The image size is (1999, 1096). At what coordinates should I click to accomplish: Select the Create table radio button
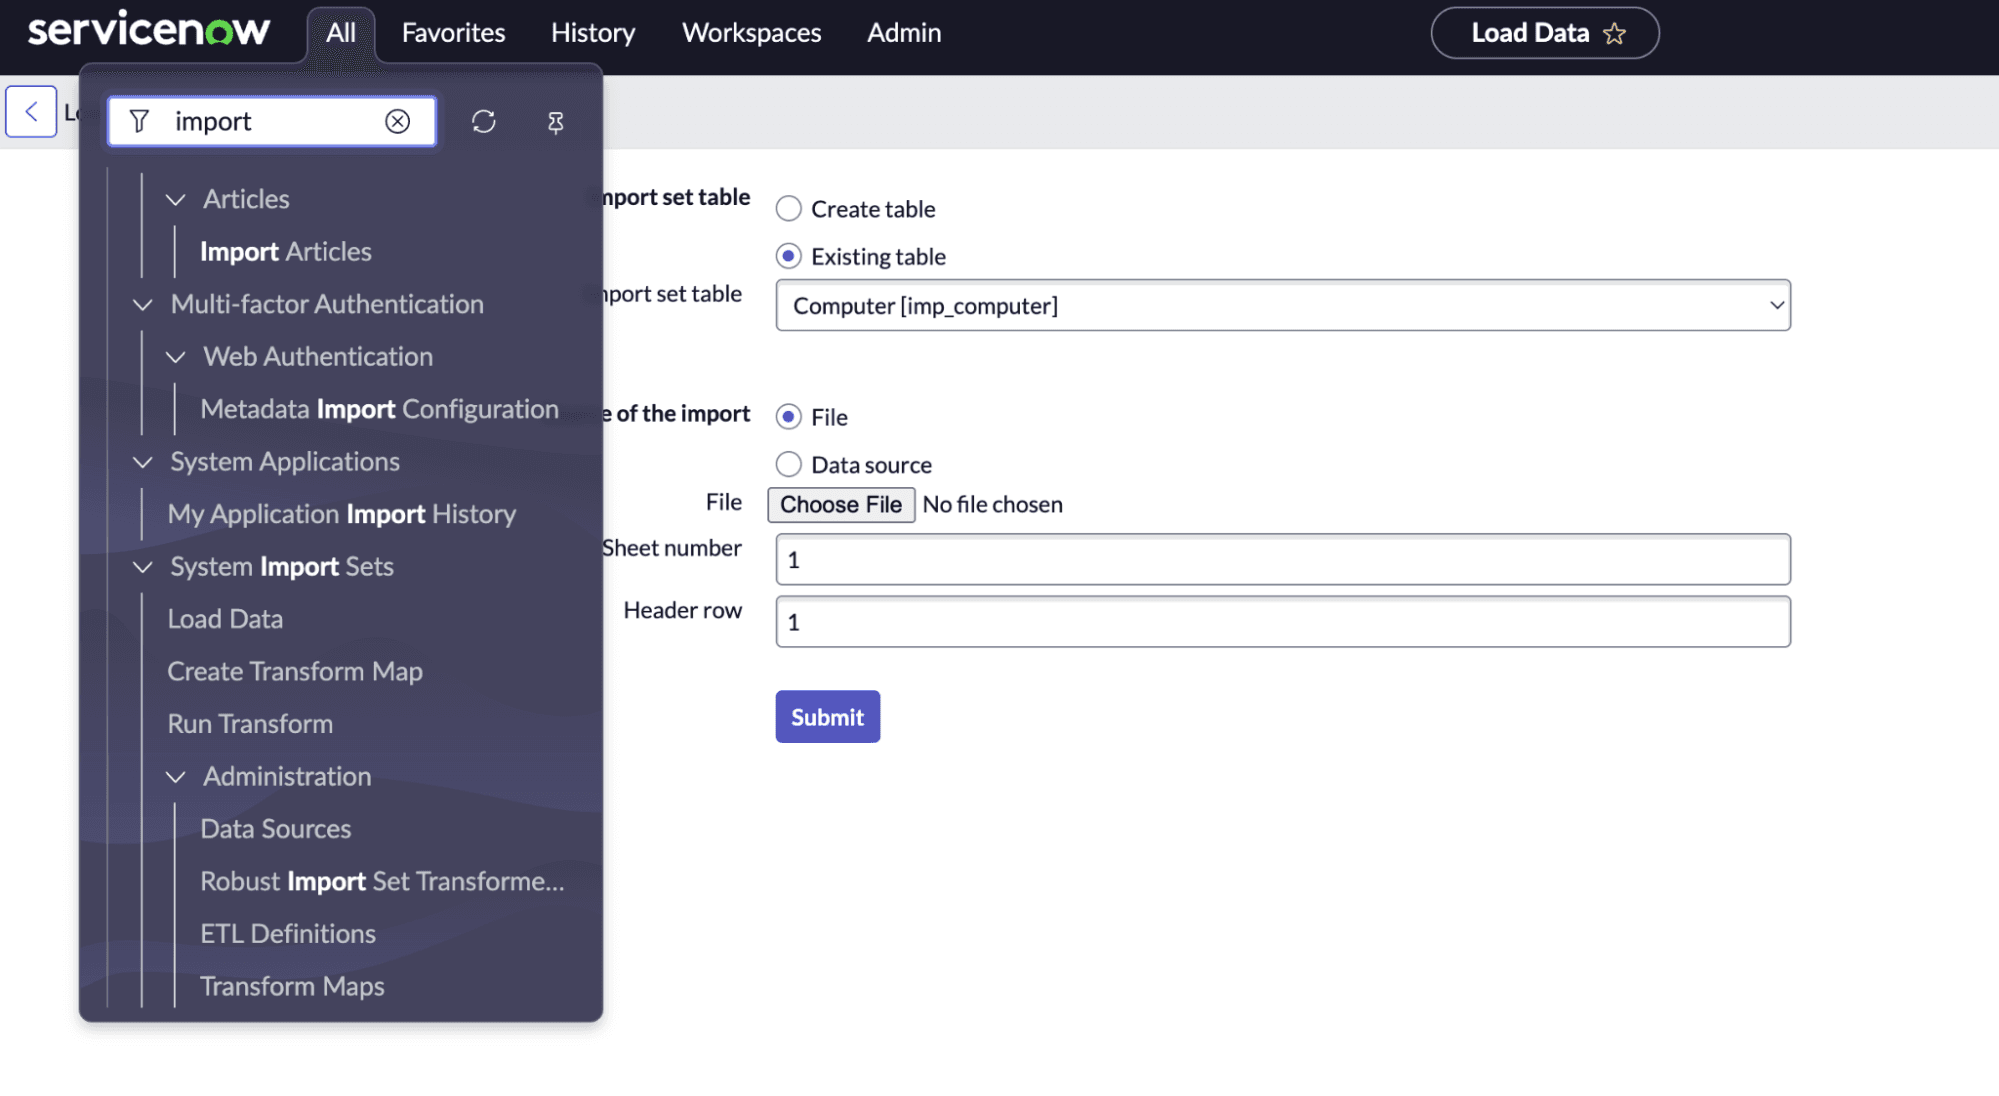point(789,208)
